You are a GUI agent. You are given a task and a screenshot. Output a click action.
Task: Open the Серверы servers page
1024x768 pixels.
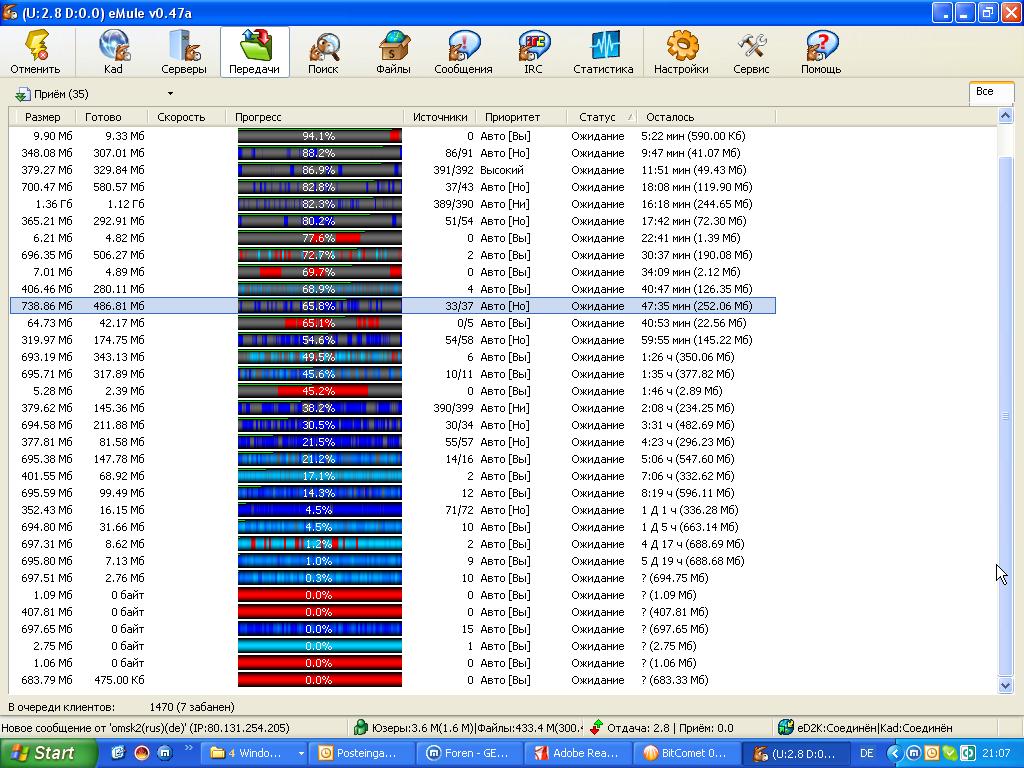184,52
